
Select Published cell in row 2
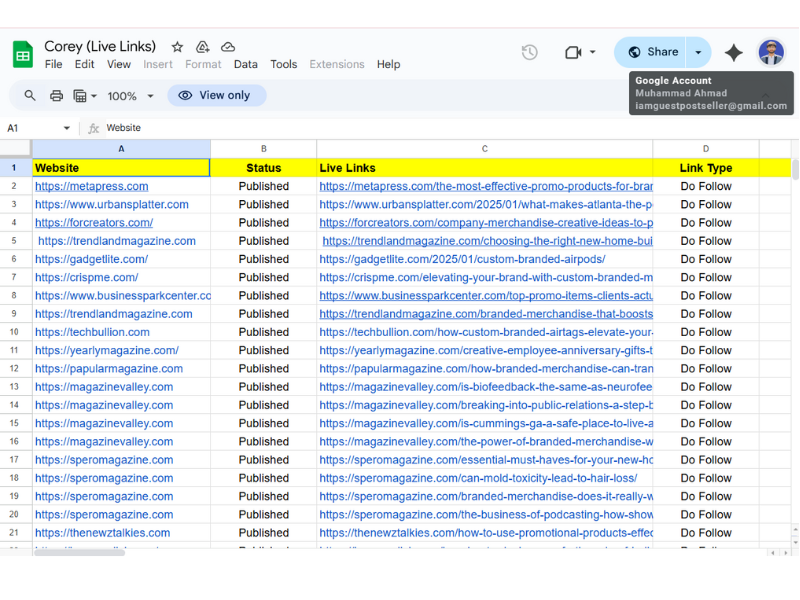pyautogui.click(x=263, y=186)
